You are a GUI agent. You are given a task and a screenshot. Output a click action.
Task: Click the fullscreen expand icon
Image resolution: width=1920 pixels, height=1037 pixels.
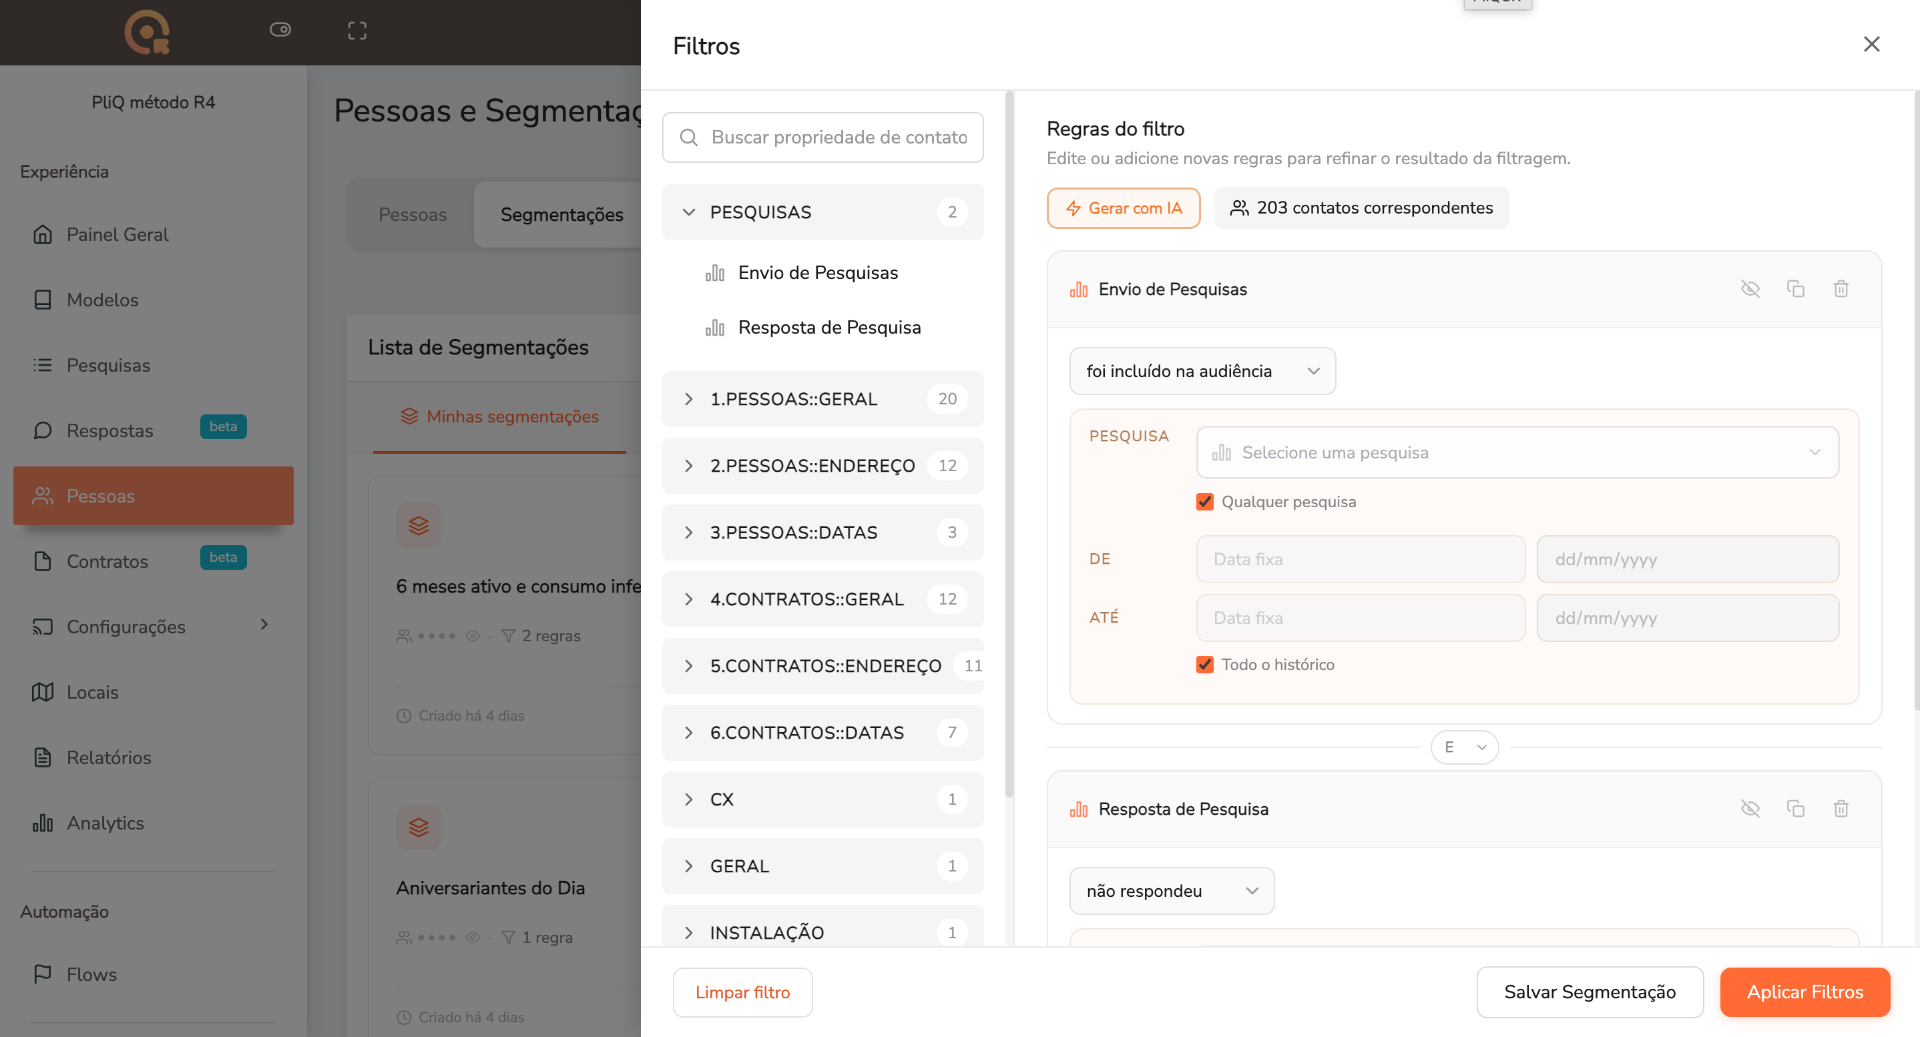357,31
